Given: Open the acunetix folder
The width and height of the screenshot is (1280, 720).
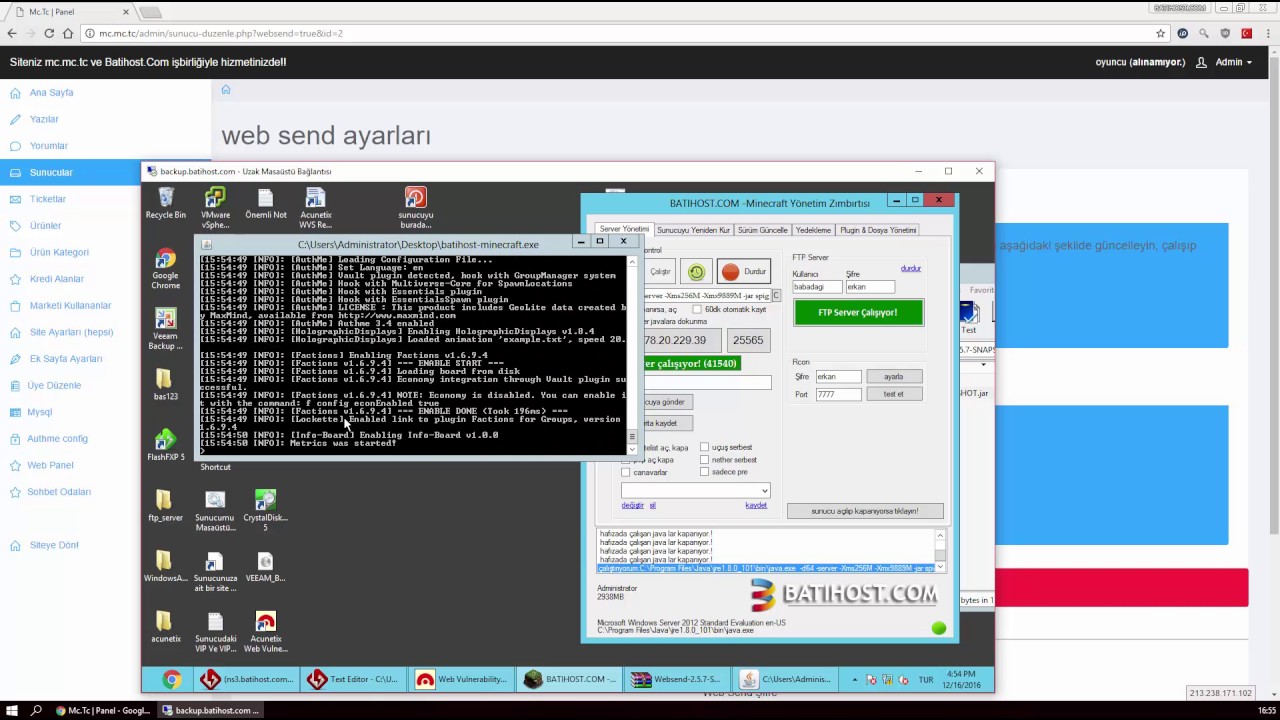Looking at the screenshot, I should coord(166,626).
